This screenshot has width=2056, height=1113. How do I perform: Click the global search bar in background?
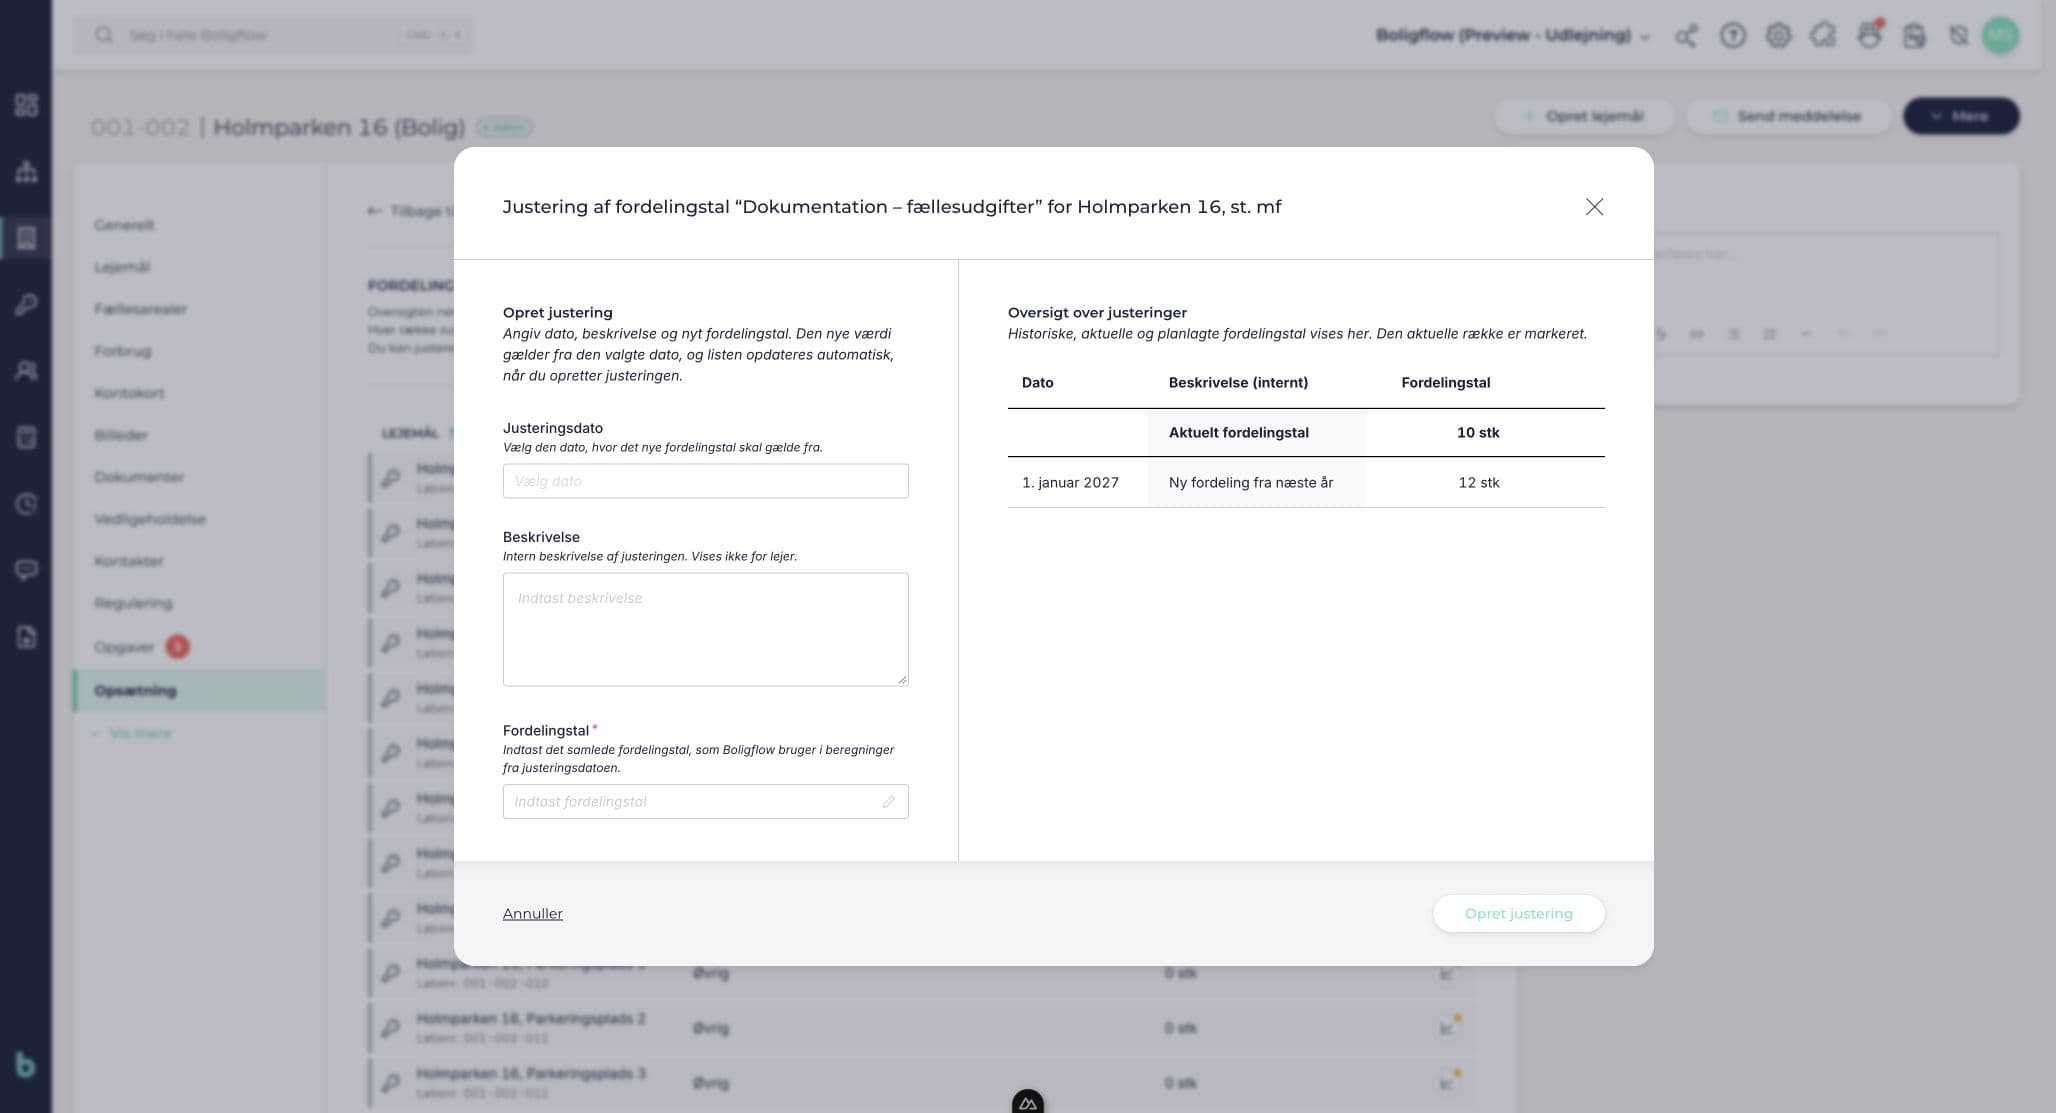click(x=273, y=35)
